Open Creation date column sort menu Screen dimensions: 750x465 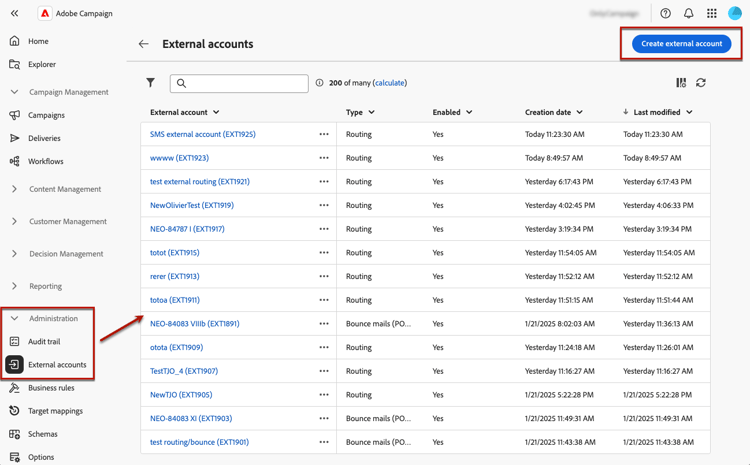(579, 113)
